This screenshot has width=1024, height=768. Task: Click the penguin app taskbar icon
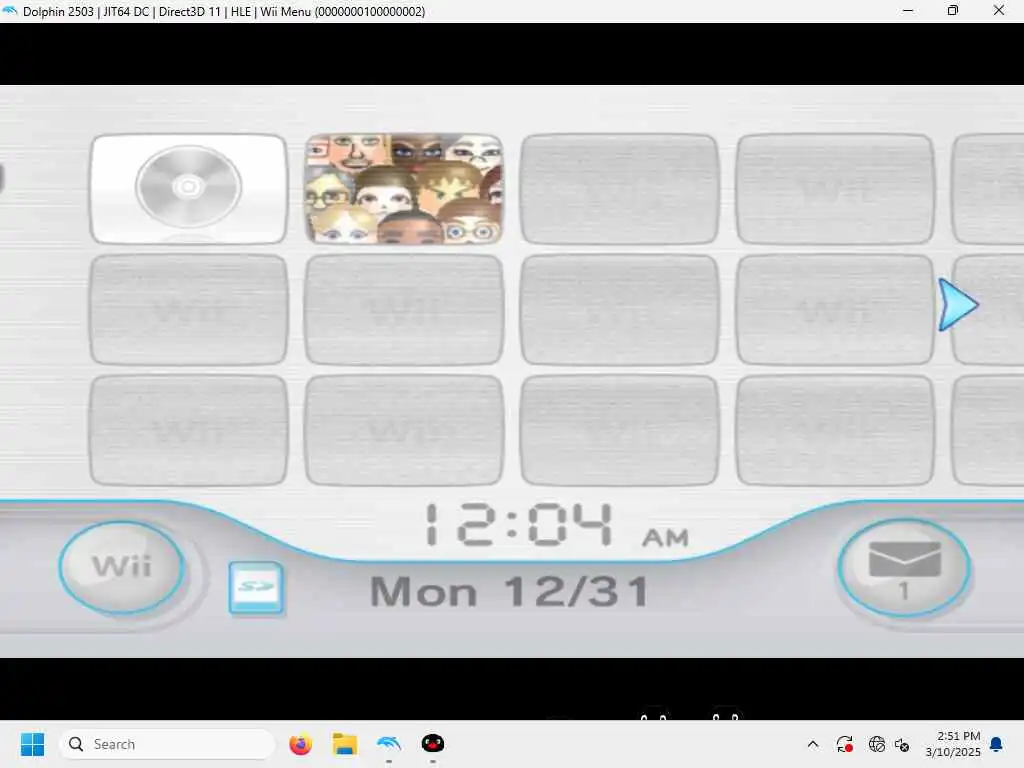pos(432,744)
